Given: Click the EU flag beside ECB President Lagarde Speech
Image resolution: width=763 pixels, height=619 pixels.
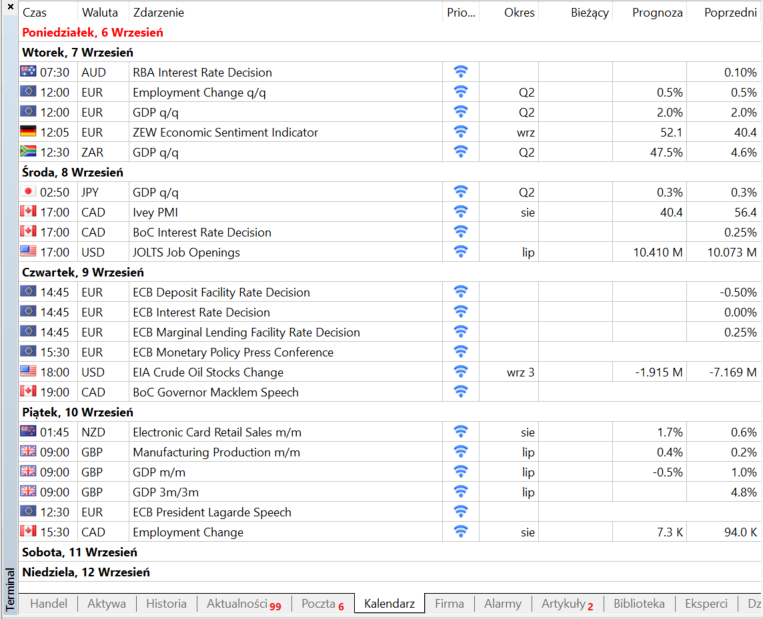Looking at the screenshot, I should click(x=28, y=511).
